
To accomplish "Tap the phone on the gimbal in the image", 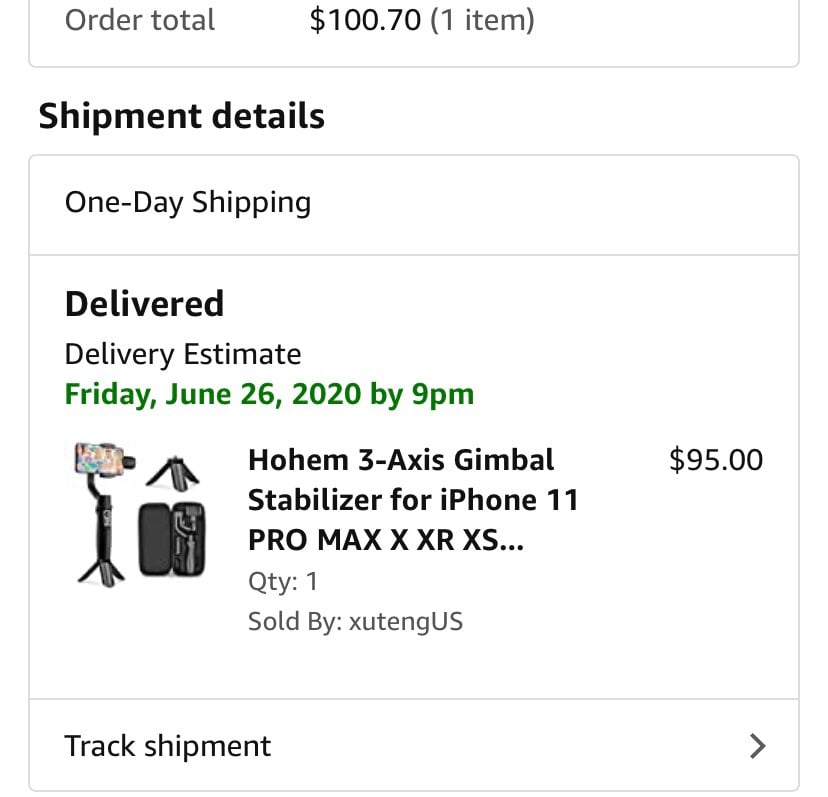I will pos(99,457).
